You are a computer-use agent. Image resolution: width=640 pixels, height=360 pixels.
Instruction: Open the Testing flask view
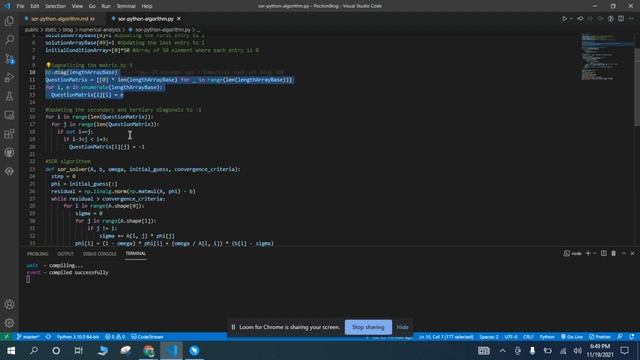pyautogui.click(x=9, y=96)
